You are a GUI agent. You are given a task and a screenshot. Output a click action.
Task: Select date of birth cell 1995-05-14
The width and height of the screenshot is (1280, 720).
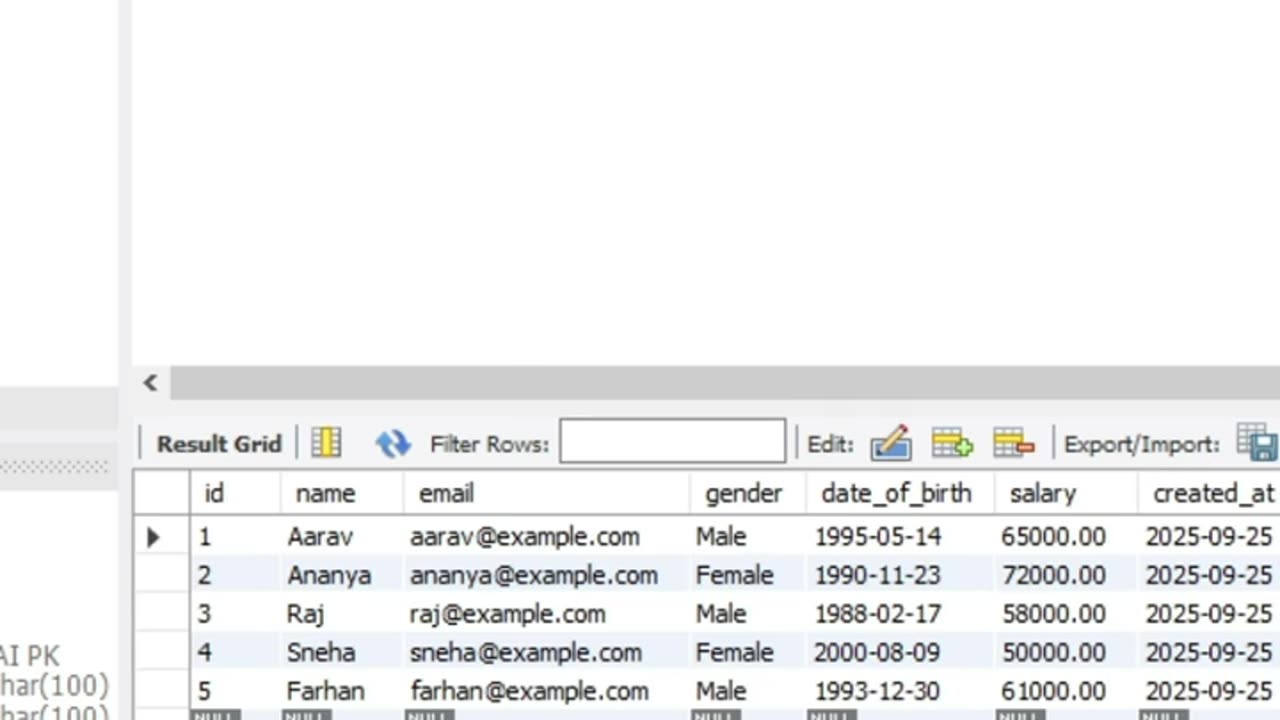(900, 537)
